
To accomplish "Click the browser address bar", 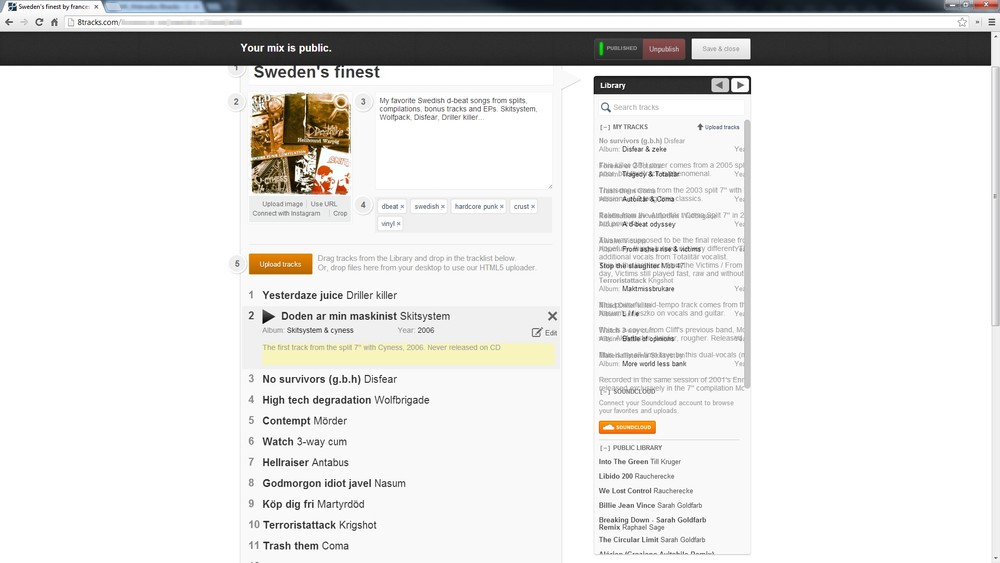I will point(510,22).
